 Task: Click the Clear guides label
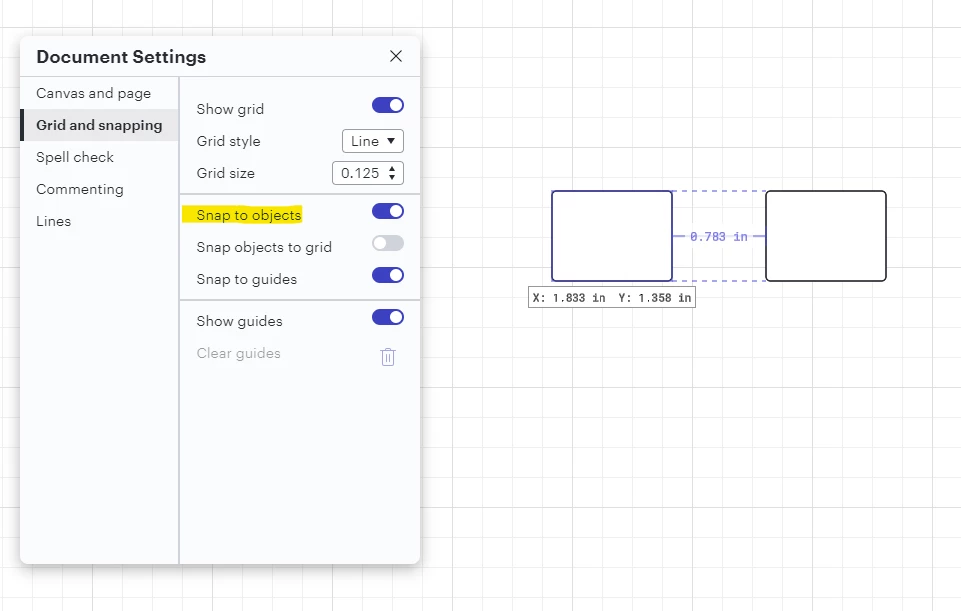point(238,354)
